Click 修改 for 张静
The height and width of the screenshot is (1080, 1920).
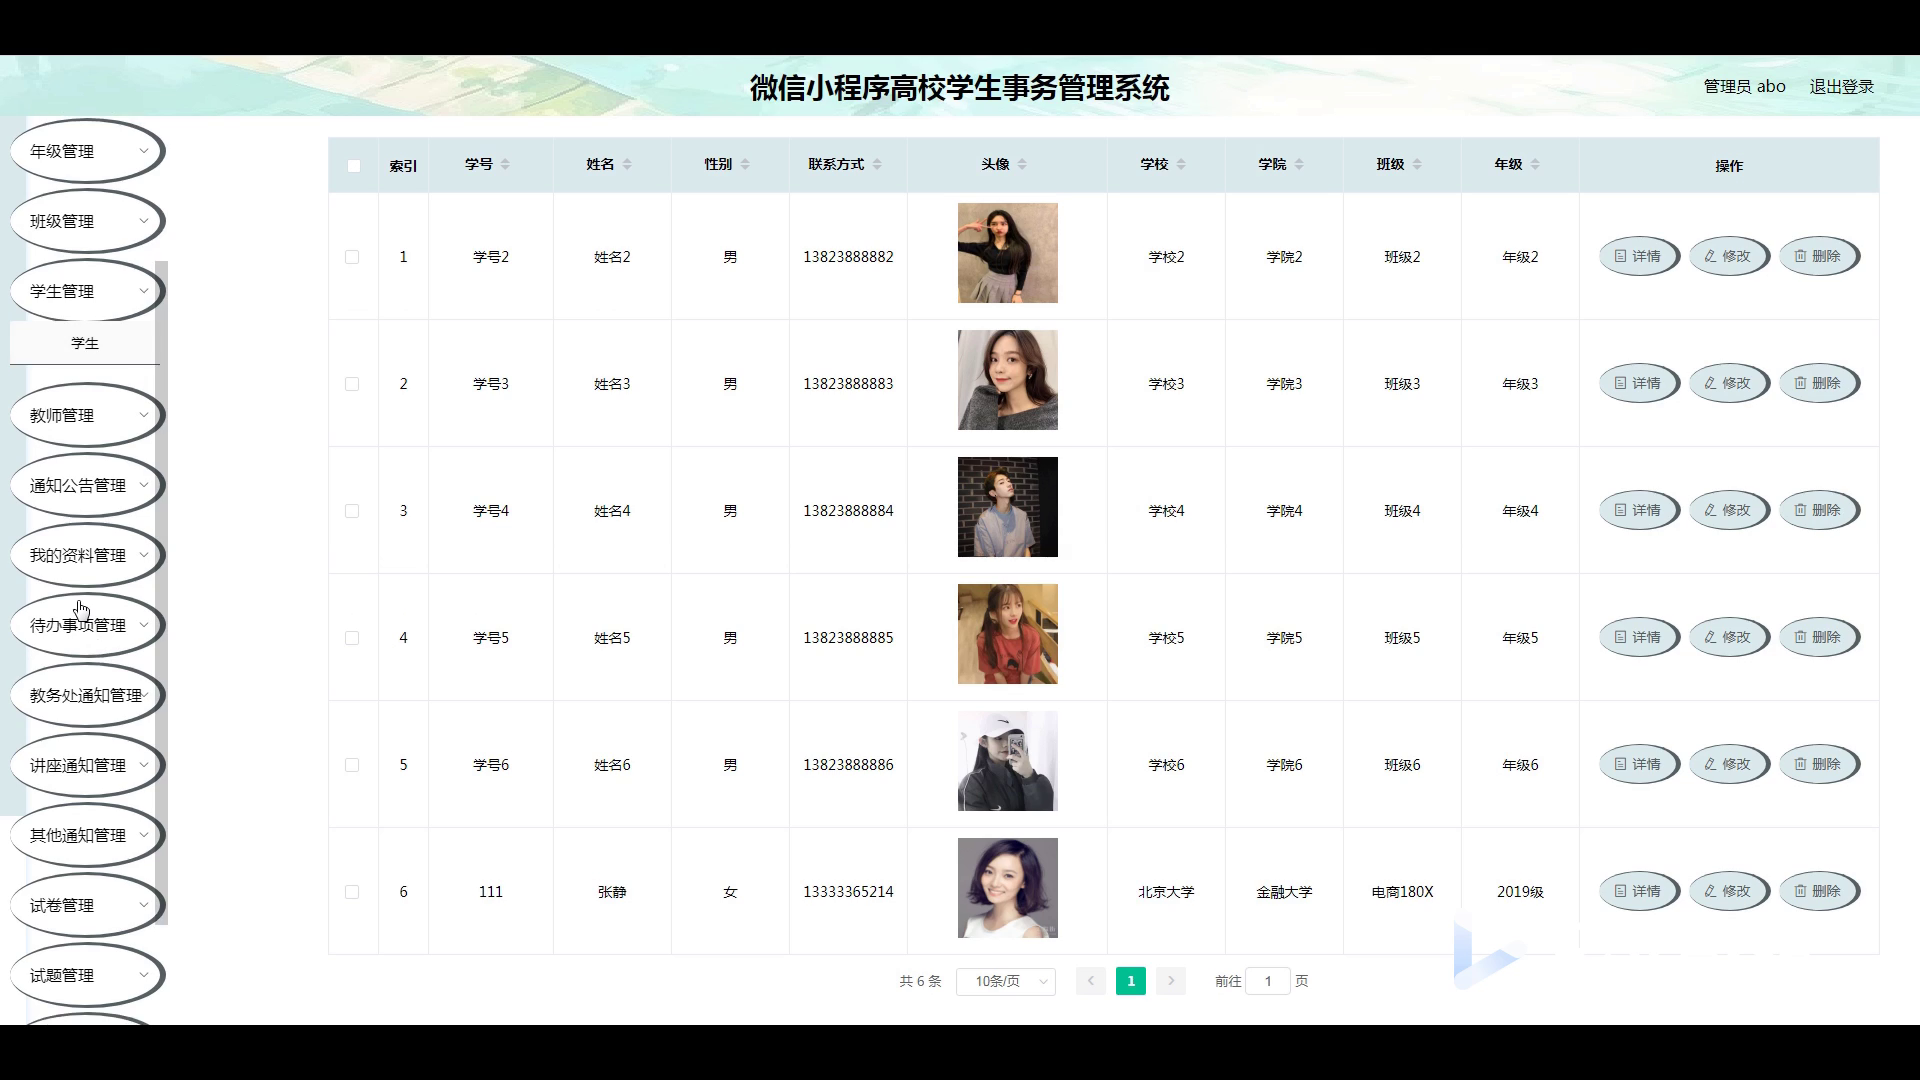coord(1729,891)
